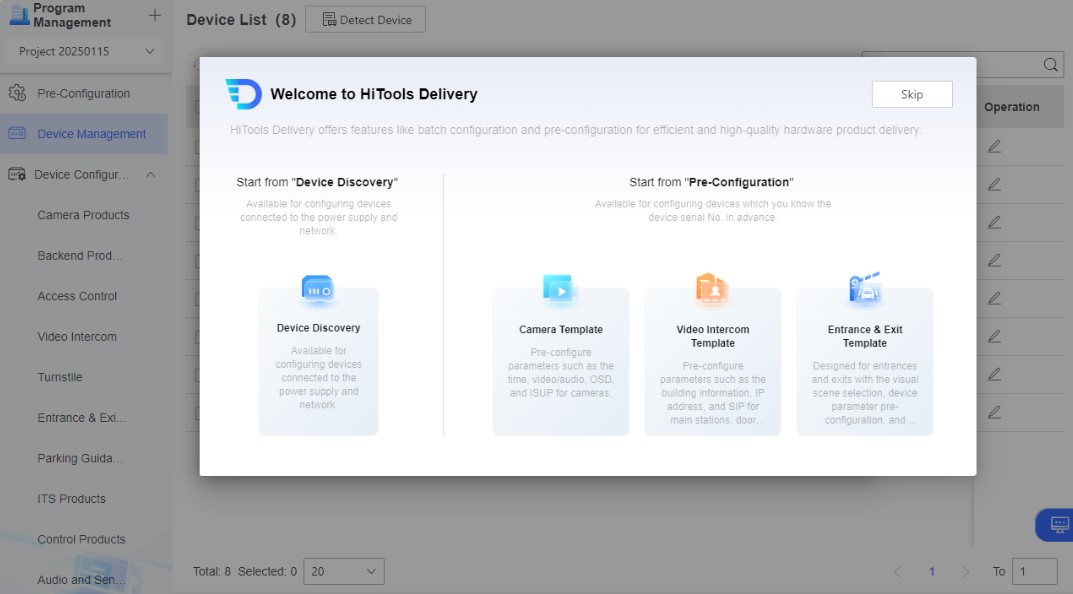The height and width of the screenshot is (594, 1073).
Task: Open Entrance & Exi... in the sidebar
Action: coord(82,417)
